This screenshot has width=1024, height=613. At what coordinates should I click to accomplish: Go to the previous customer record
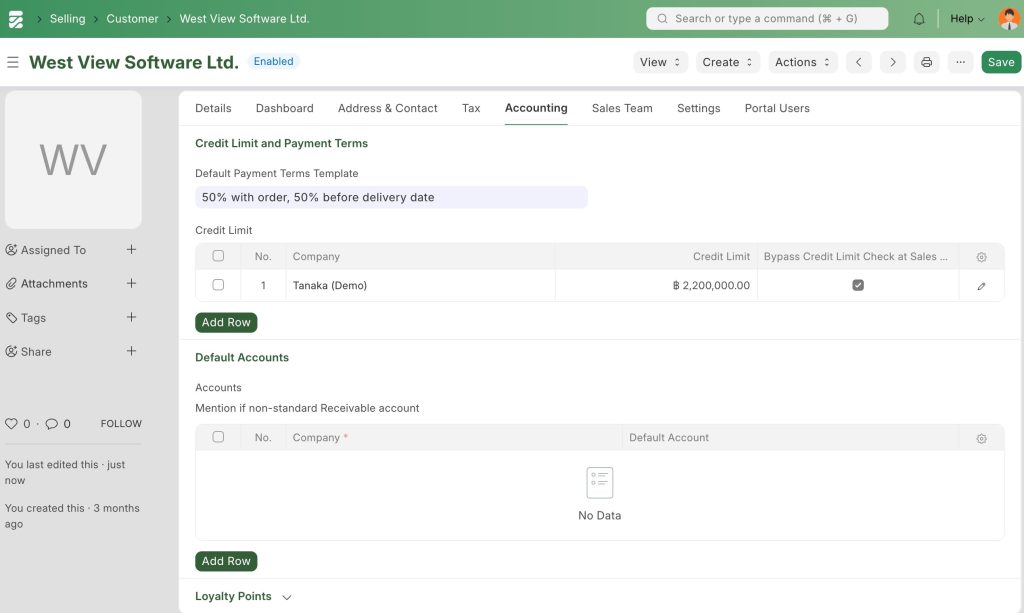[x=859, y=62]
